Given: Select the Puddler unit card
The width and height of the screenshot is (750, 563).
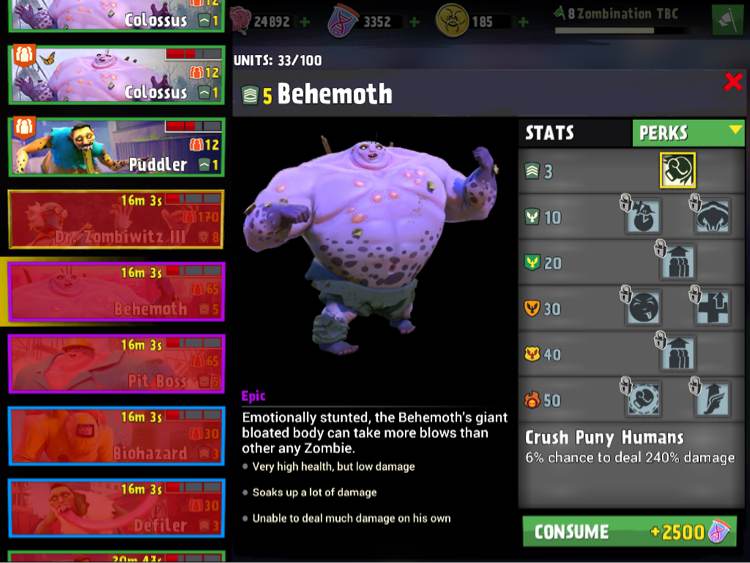Looking at the screenshot, I should [116, 147].
